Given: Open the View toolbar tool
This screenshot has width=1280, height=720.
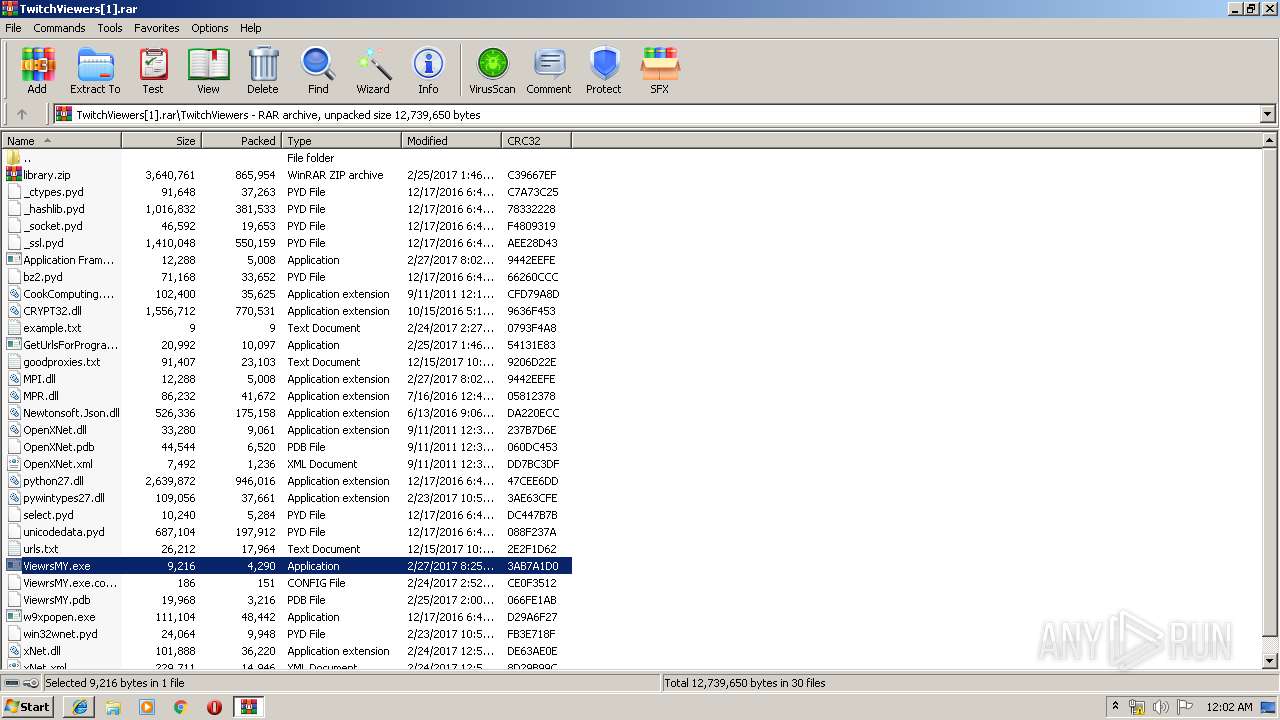Looking at the screenshot, I should tap(208, 71).
